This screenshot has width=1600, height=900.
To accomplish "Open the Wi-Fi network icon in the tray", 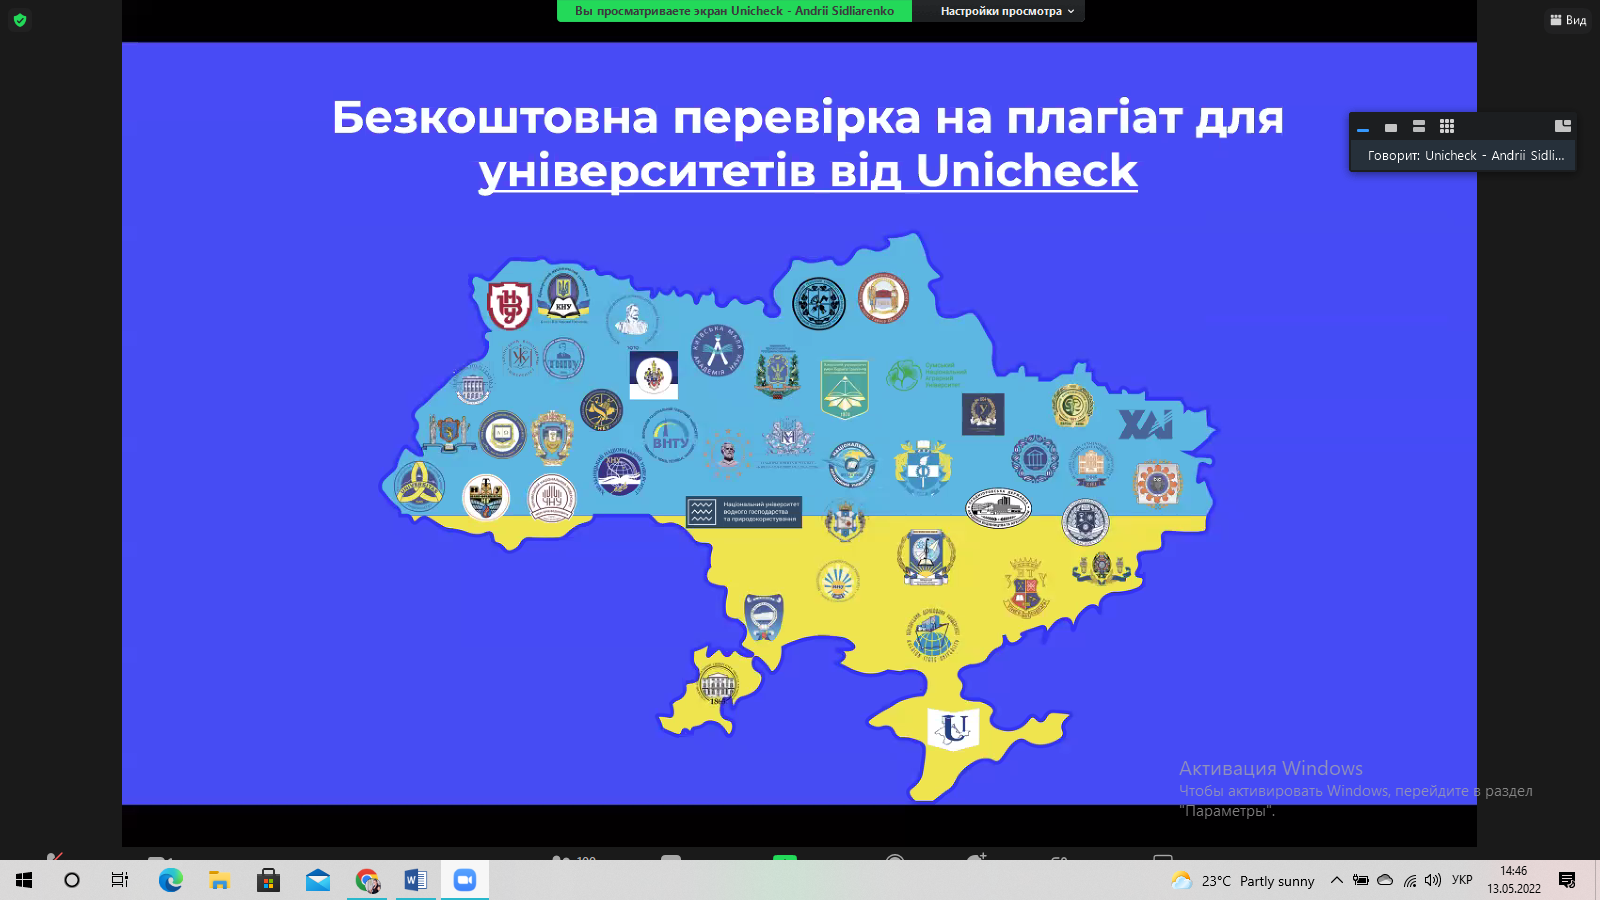I will coord(1410,880).
